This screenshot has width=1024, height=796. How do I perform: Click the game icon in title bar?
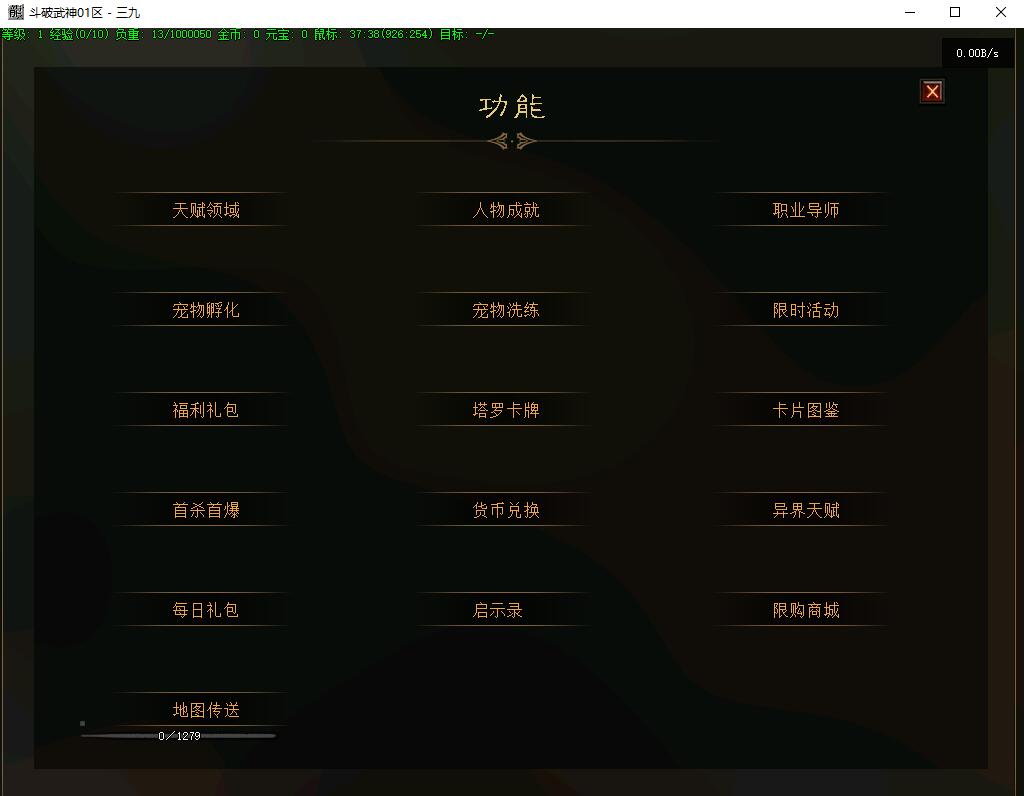point(15,12)
